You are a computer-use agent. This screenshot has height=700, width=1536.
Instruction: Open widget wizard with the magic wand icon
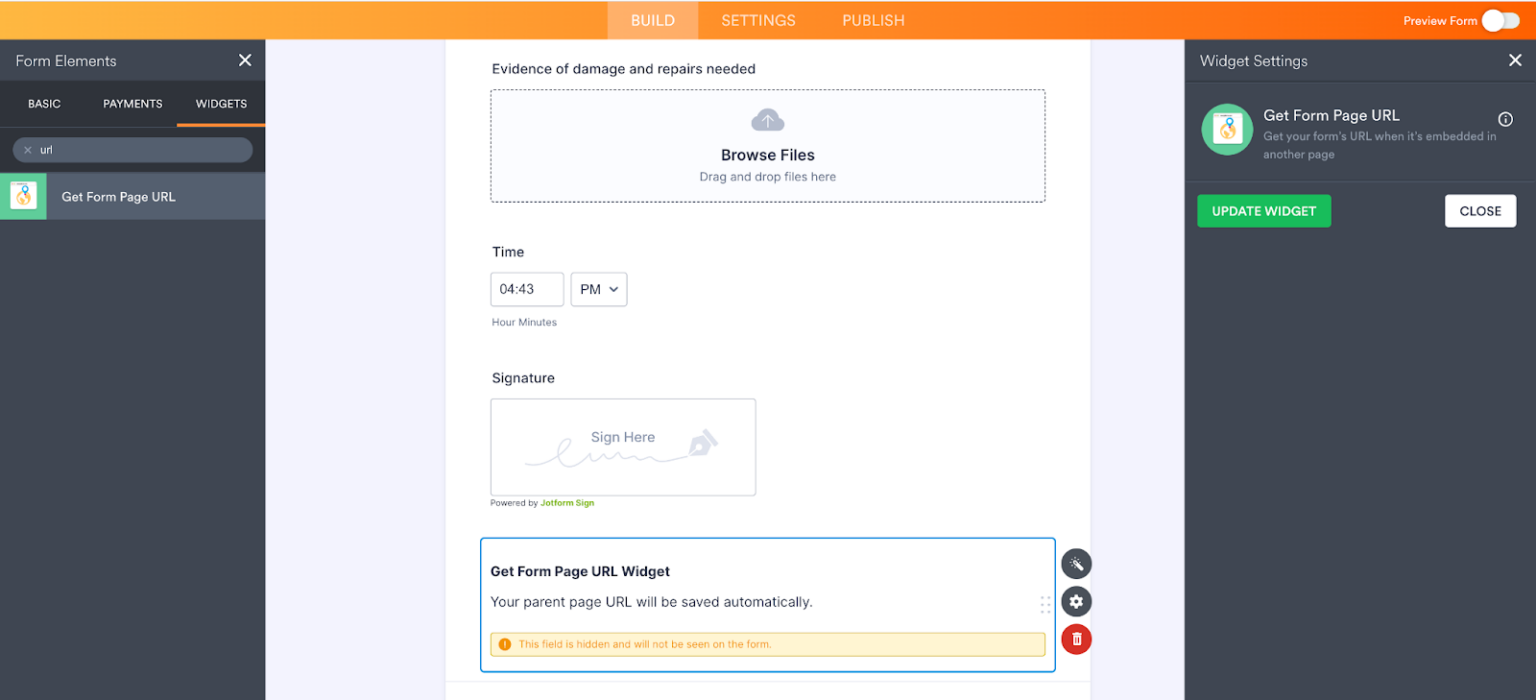pos(1076,563)
